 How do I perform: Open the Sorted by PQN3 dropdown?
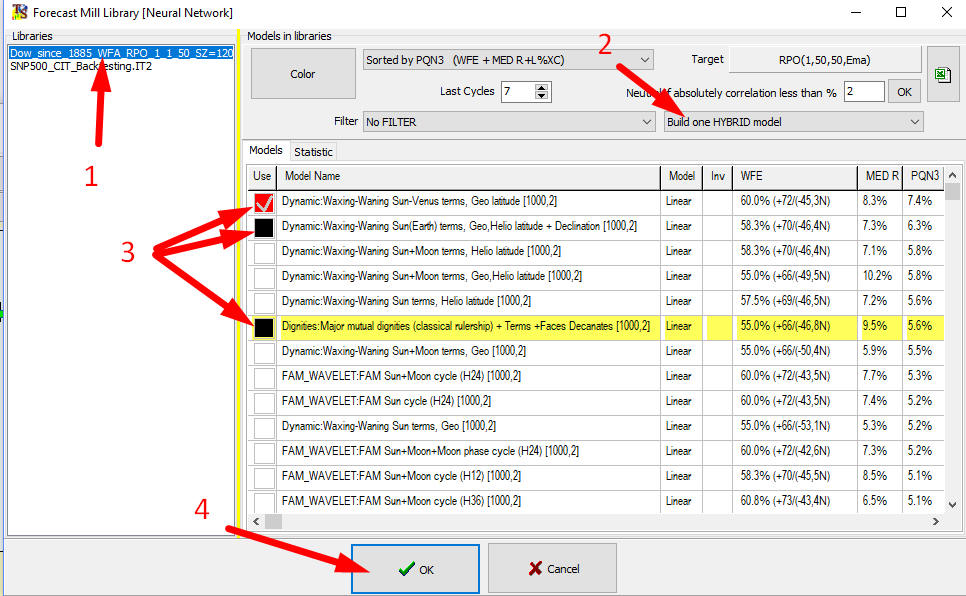pyautogui.click(x=508, y=60)
